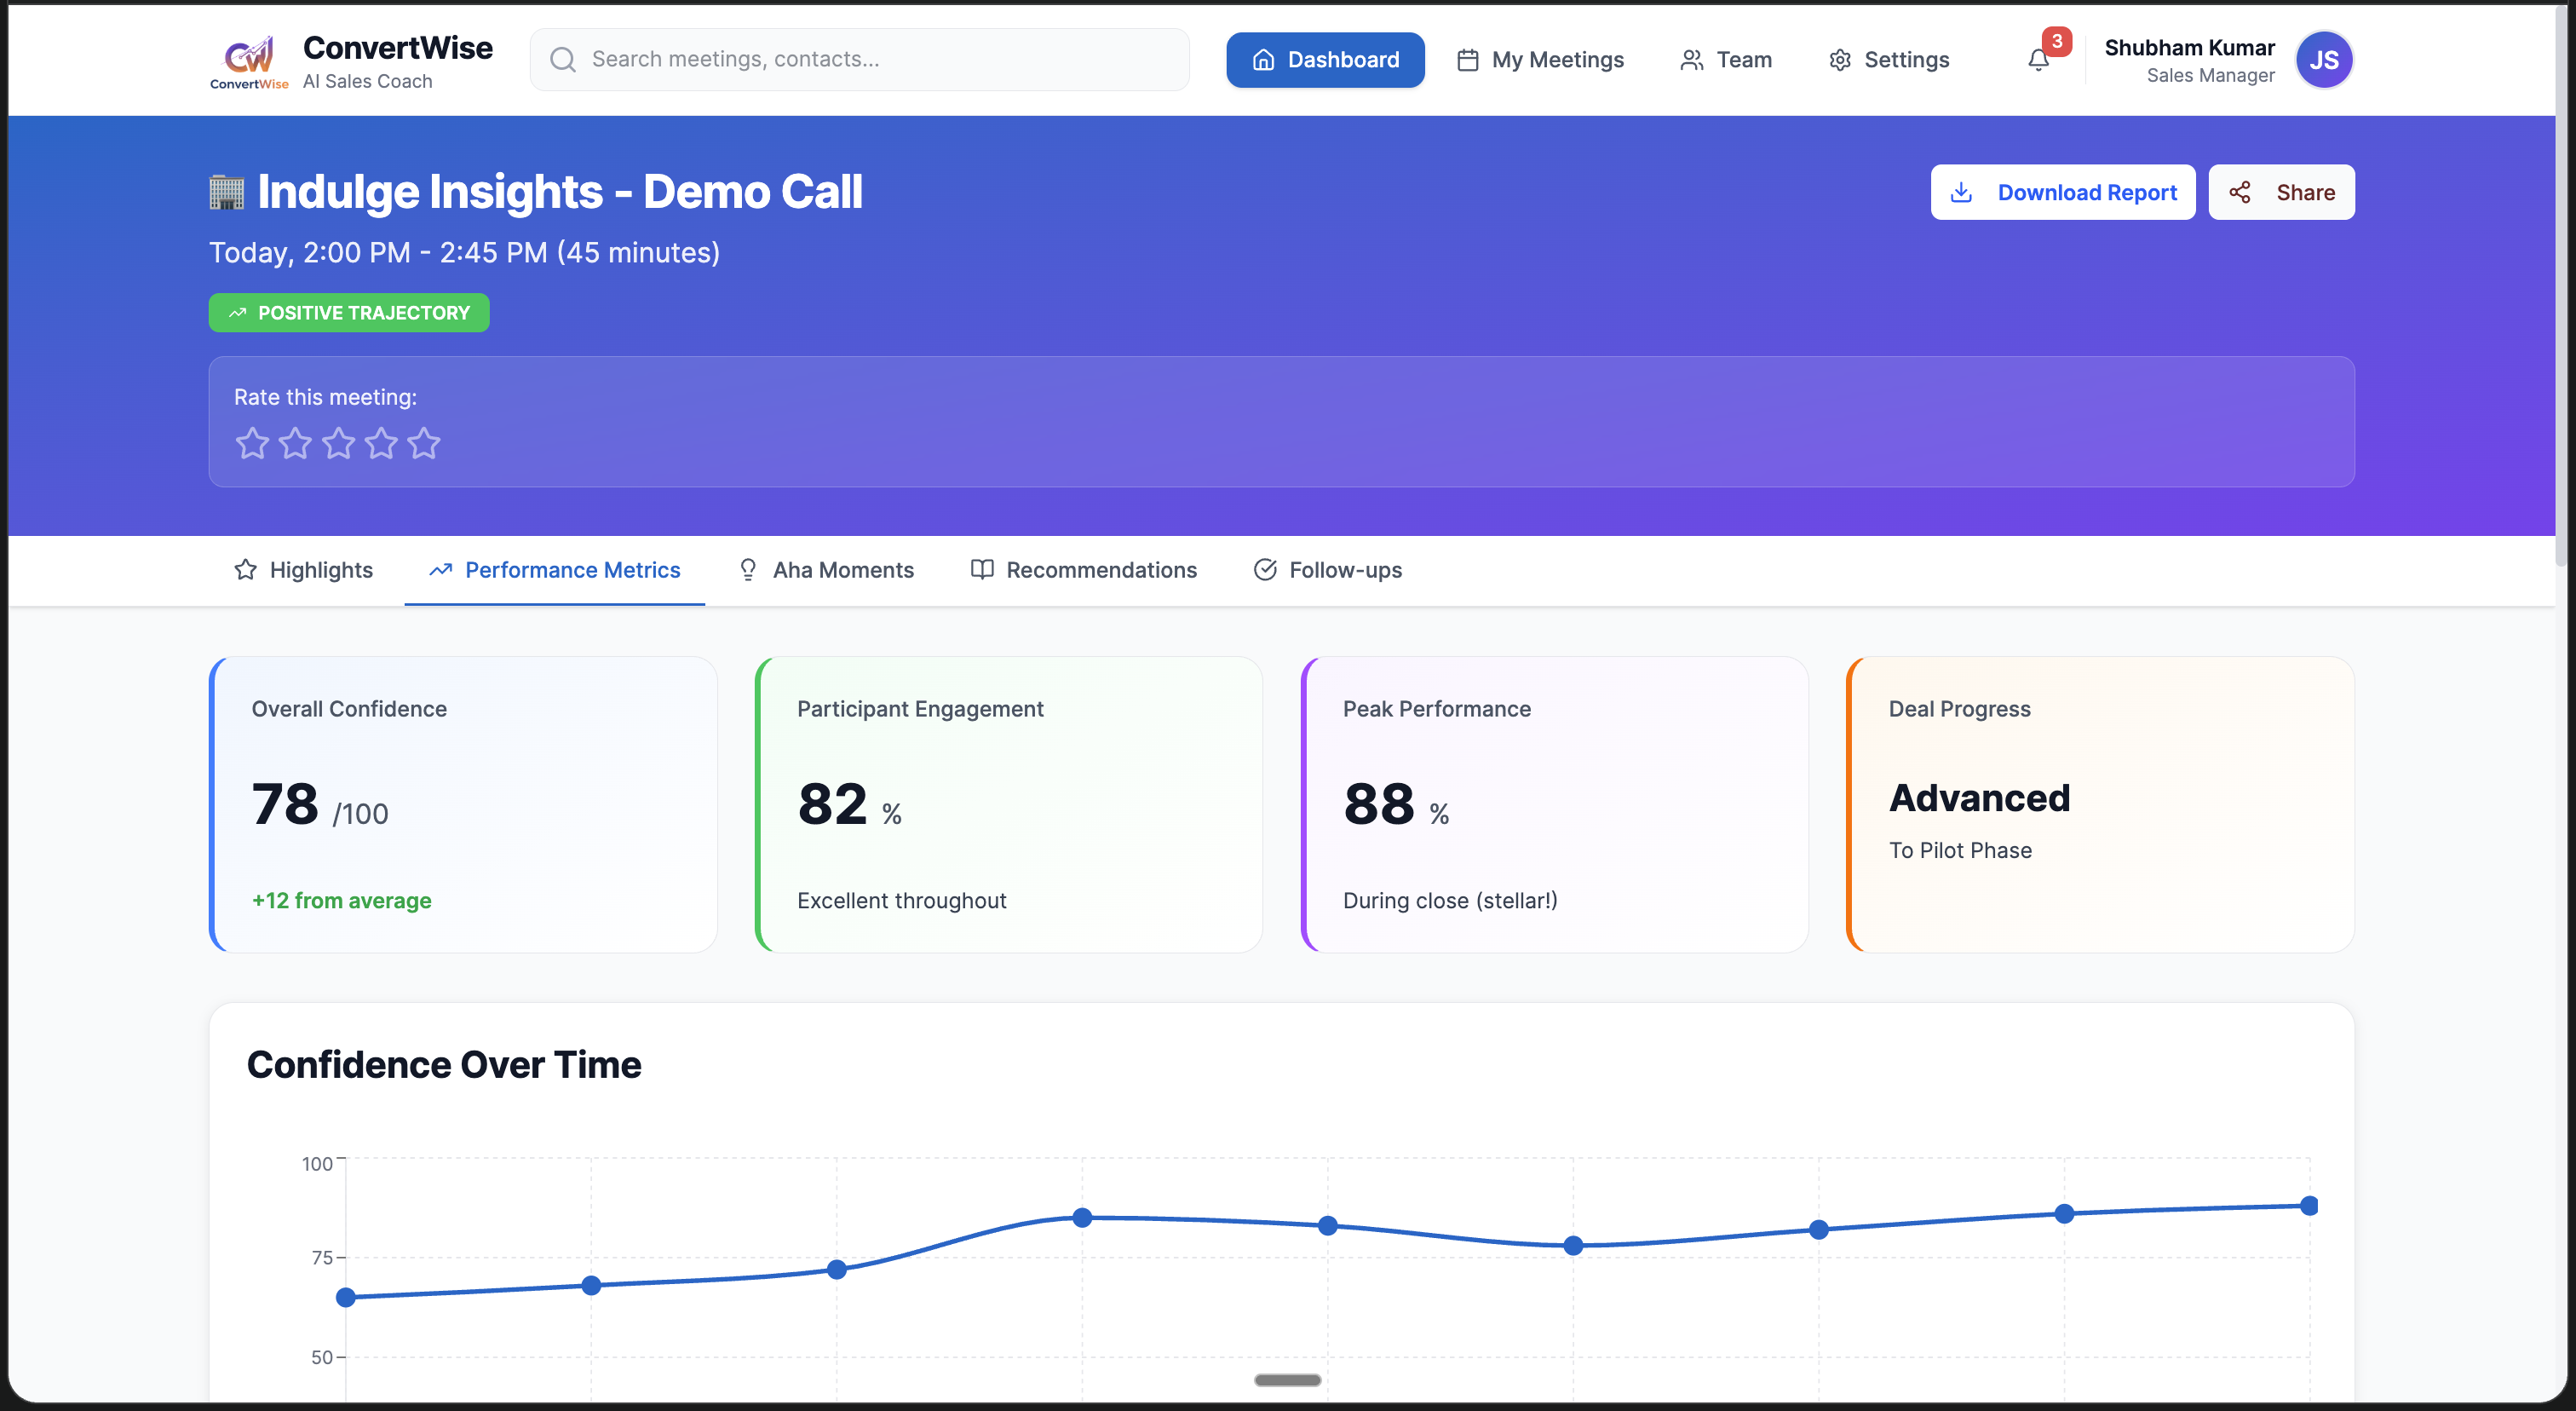The height and width of the screenshot is (1411, 2576).
Task: Rate the meeting one star
Action: [x=252, y=443]
